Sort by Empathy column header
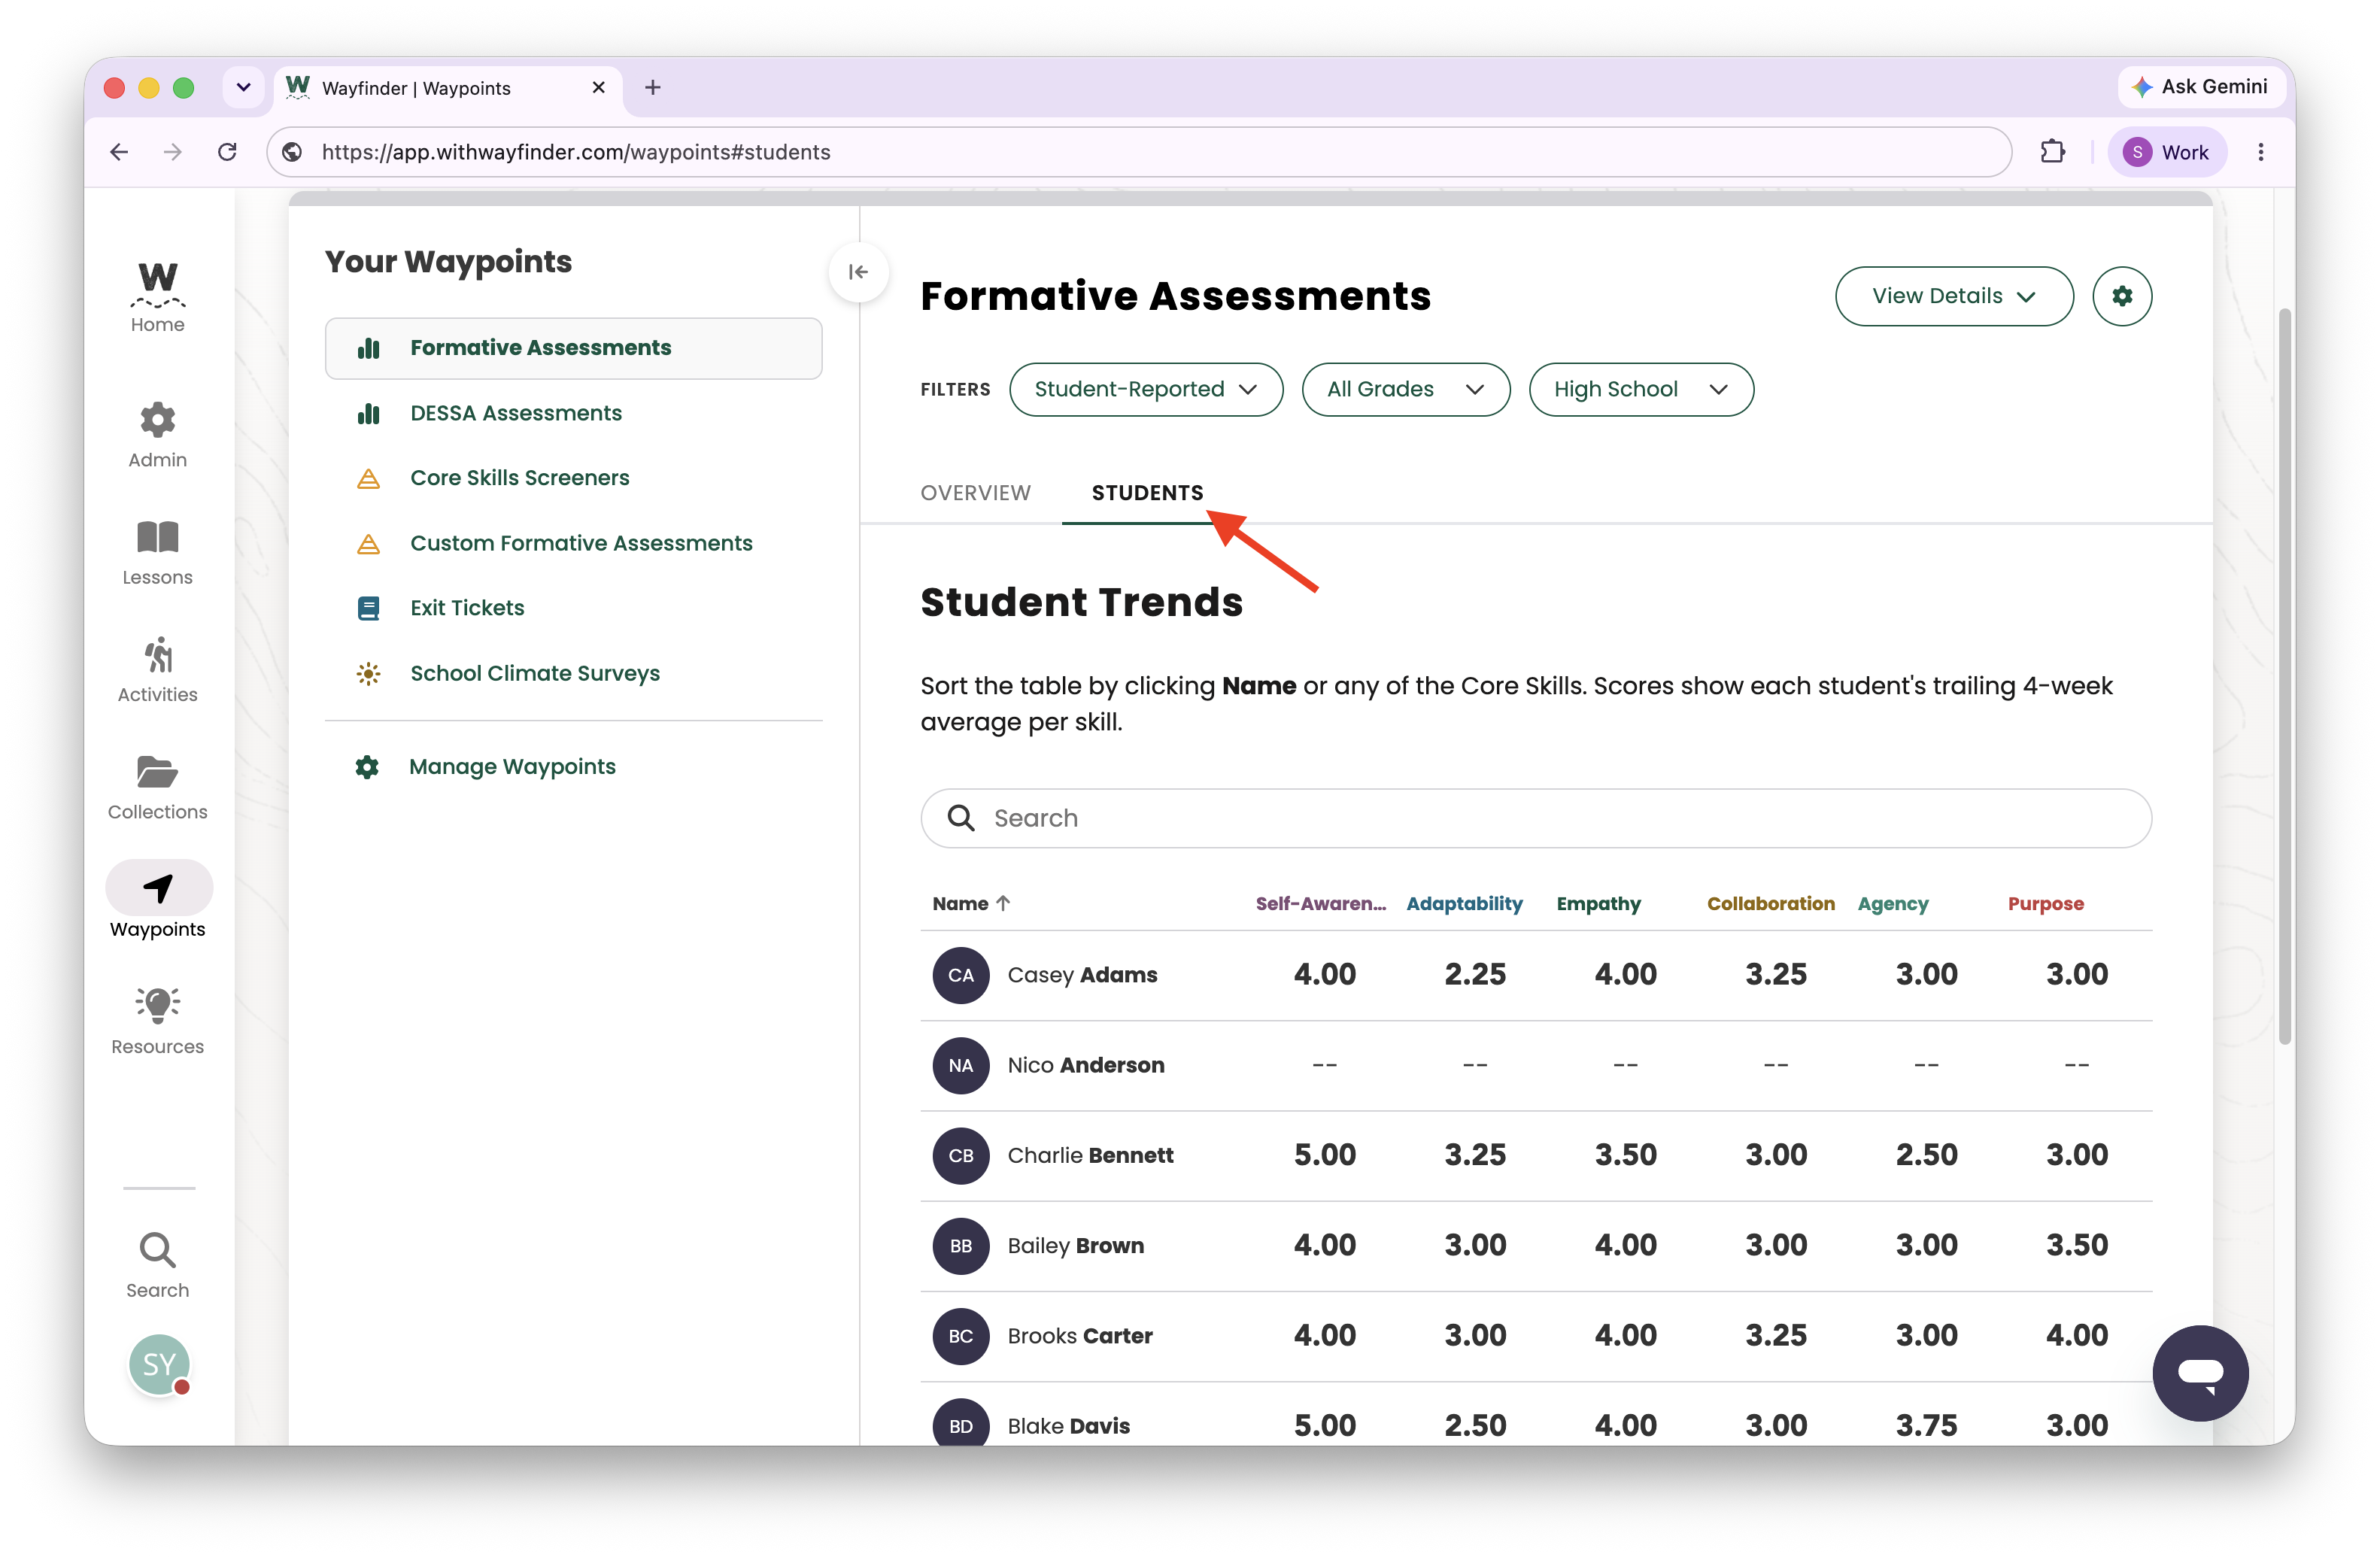 pos(1598,904)
